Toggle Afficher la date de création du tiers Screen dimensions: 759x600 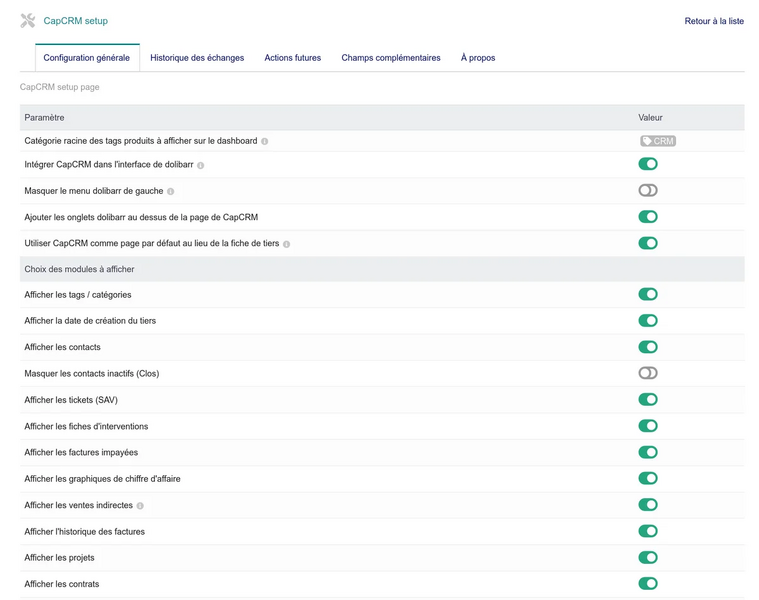click(x=648, y=320)
